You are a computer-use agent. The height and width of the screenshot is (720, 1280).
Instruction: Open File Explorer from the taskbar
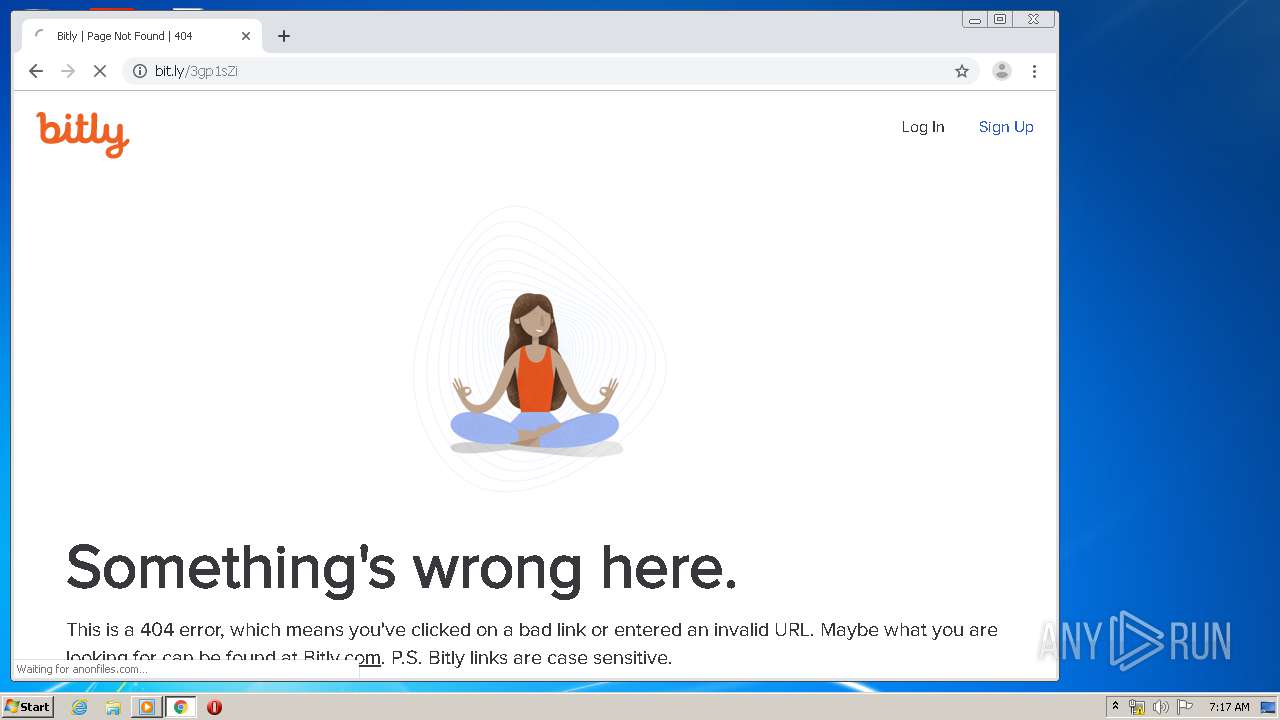[113, 707]
